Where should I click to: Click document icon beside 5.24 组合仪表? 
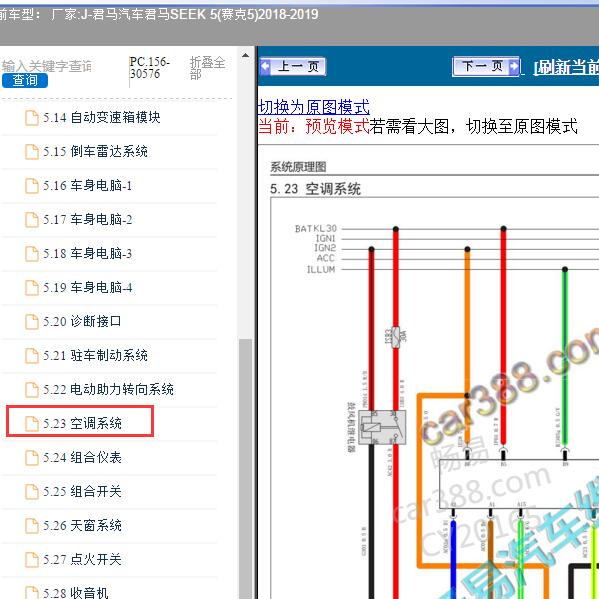click(x=32, y=458)
